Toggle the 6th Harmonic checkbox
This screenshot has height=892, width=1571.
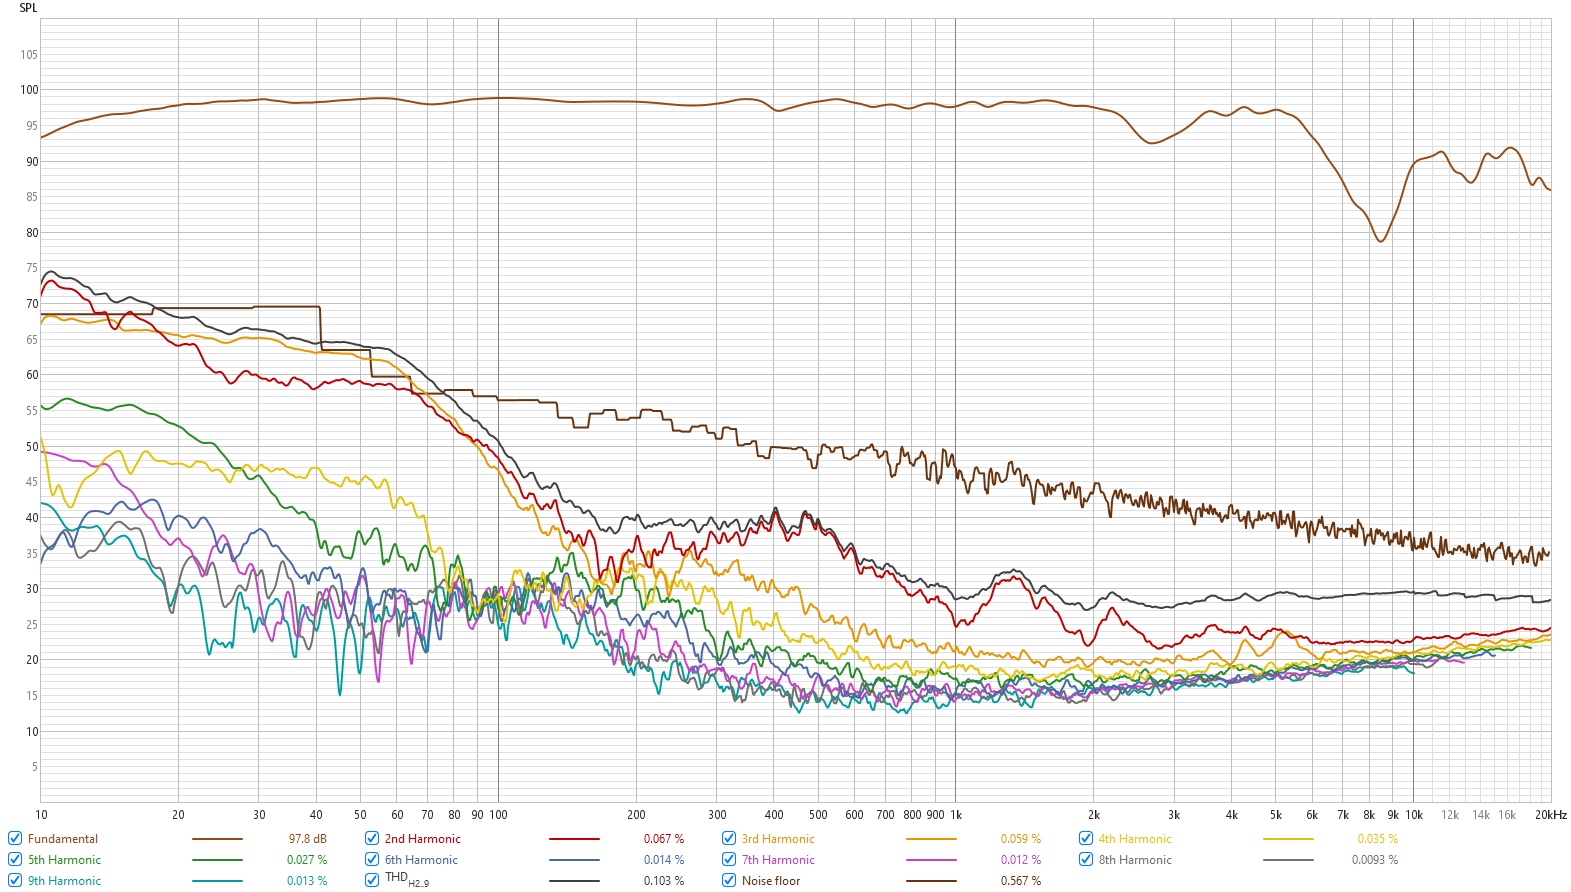click(x=372, y=859)
